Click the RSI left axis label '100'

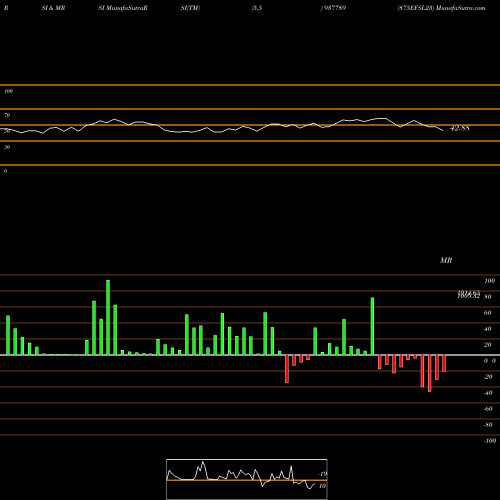coord(8,91)
